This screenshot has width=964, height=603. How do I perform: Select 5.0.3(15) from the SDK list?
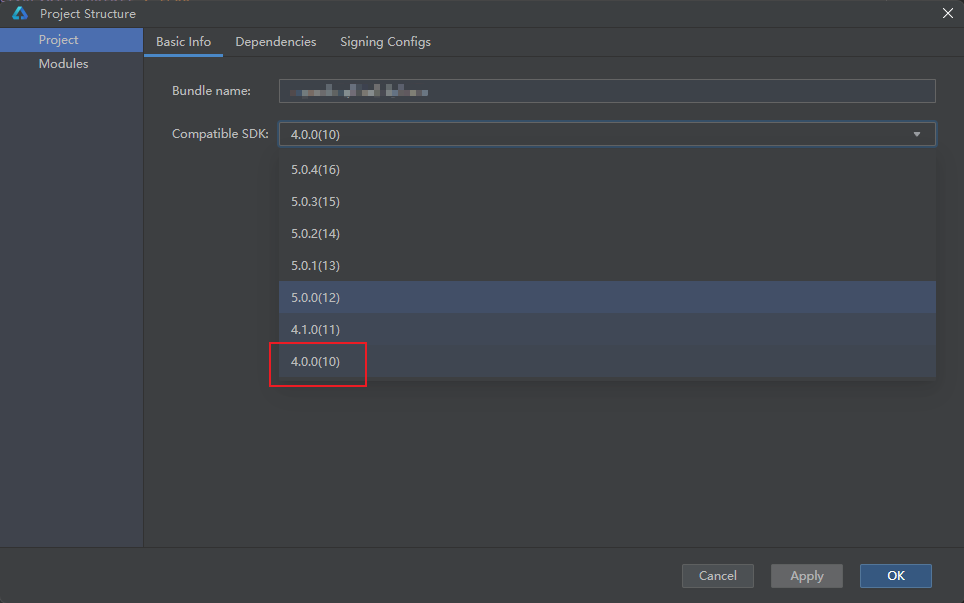(x=315, y=202)
